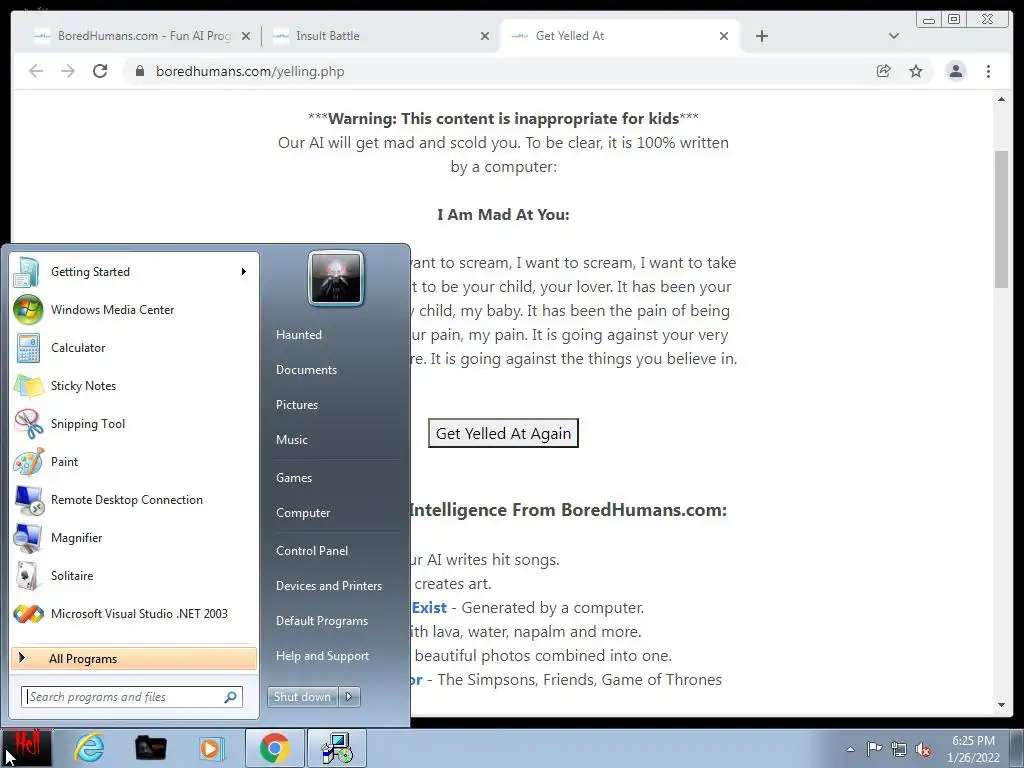Open Chrome three-dot menu
The image size is (1024, 768).
pyautogui.click(x=988, y=71)
